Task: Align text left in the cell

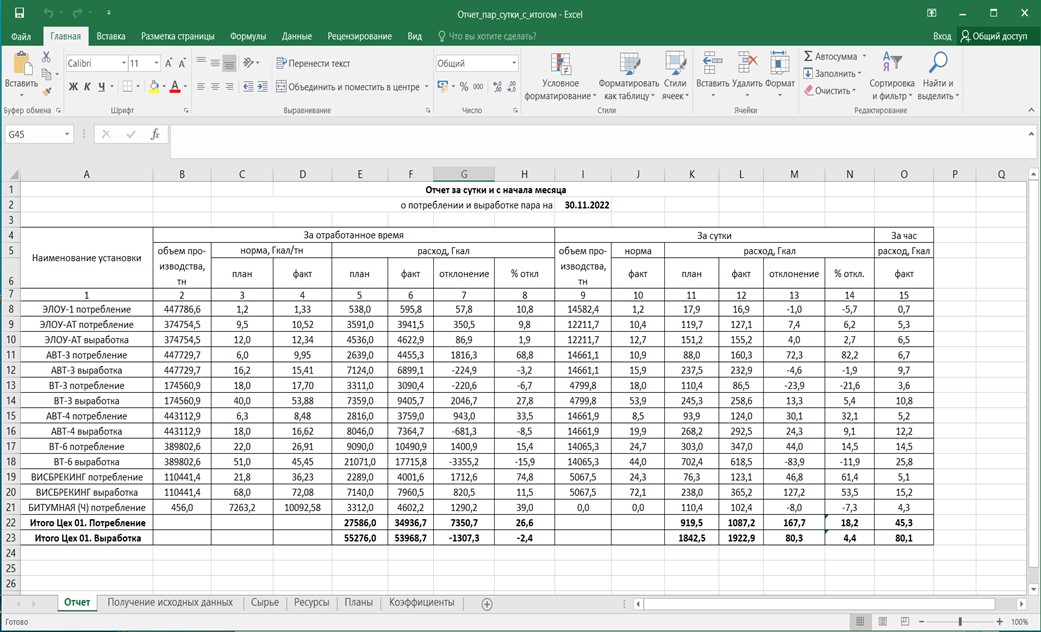Action: click(x=201, y=86)
